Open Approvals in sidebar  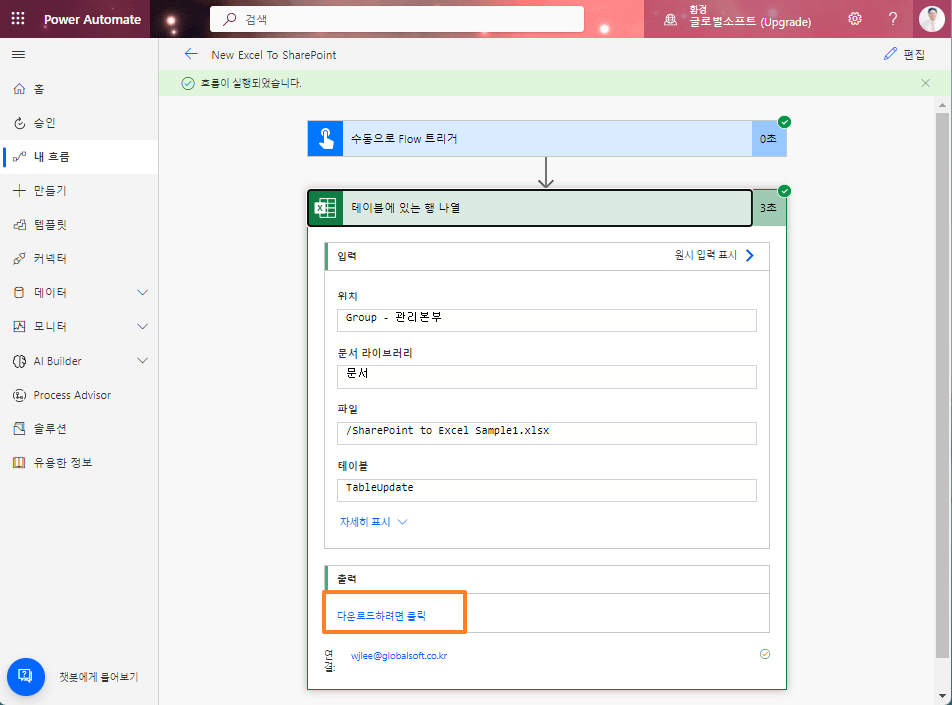(x=79, y=123)
